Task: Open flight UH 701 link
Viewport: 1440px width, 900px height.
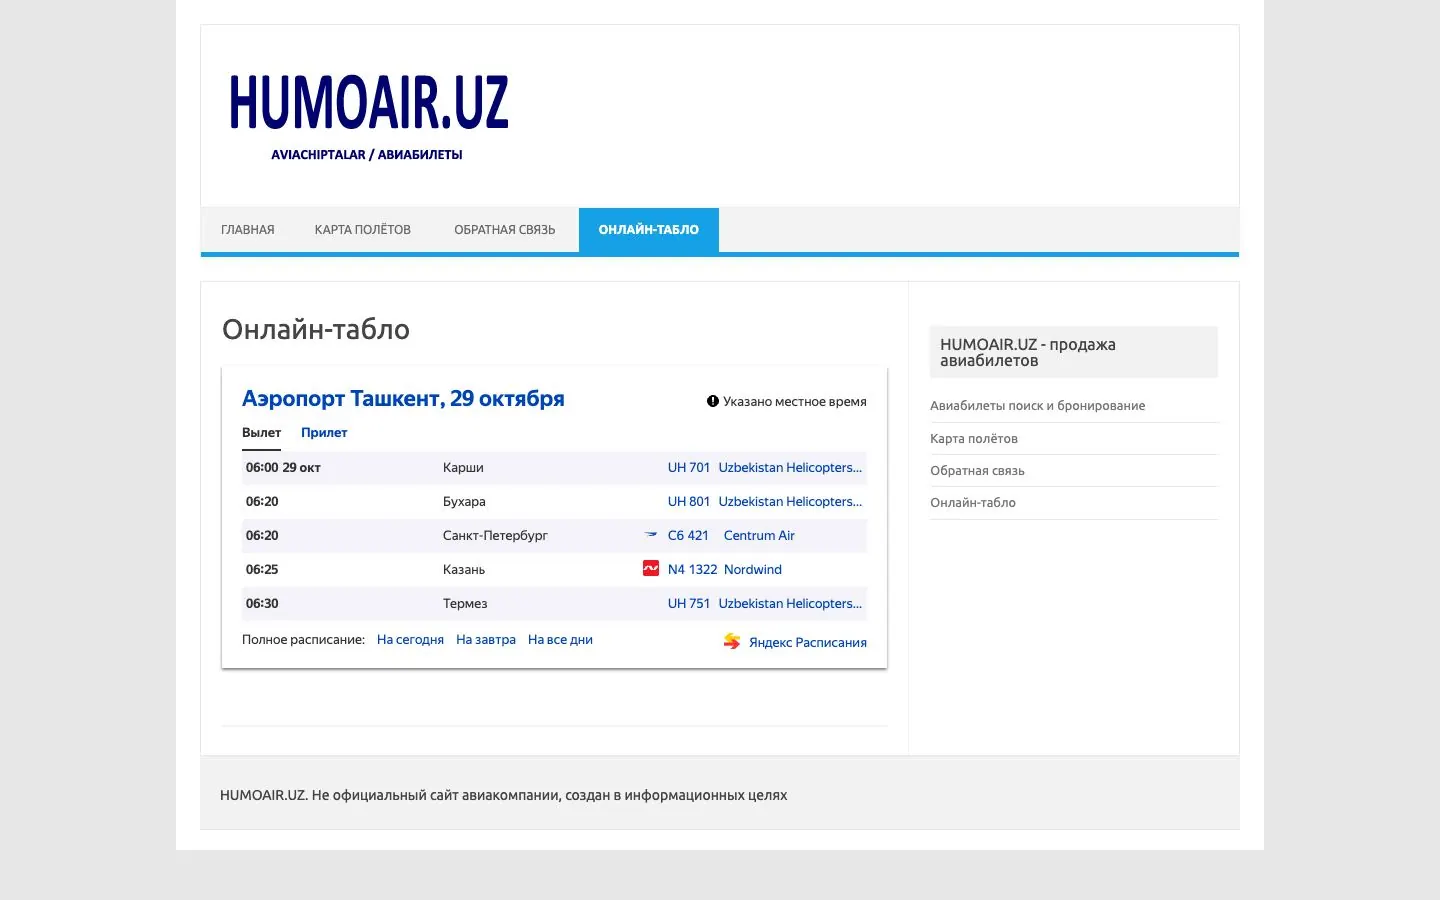Action: [689, 467]
